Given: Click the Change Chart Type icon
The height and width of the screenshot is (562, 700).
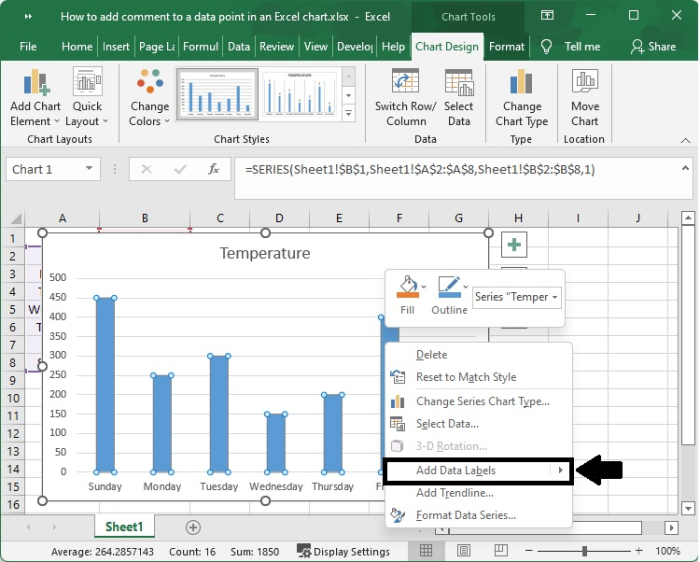Looking at the screenshot, I should pos(521,84).
